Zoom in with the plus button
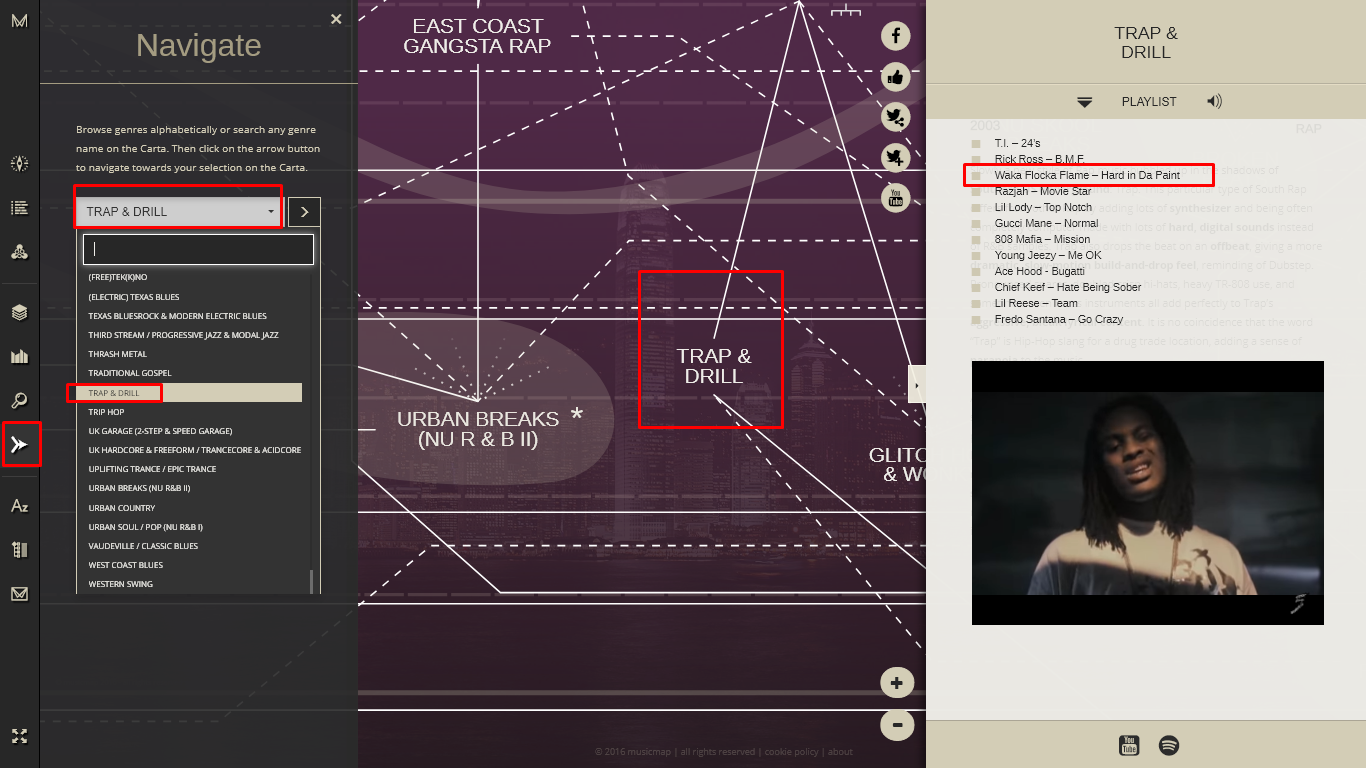Viewport: 1366px width, 768px height. (897, 683)
